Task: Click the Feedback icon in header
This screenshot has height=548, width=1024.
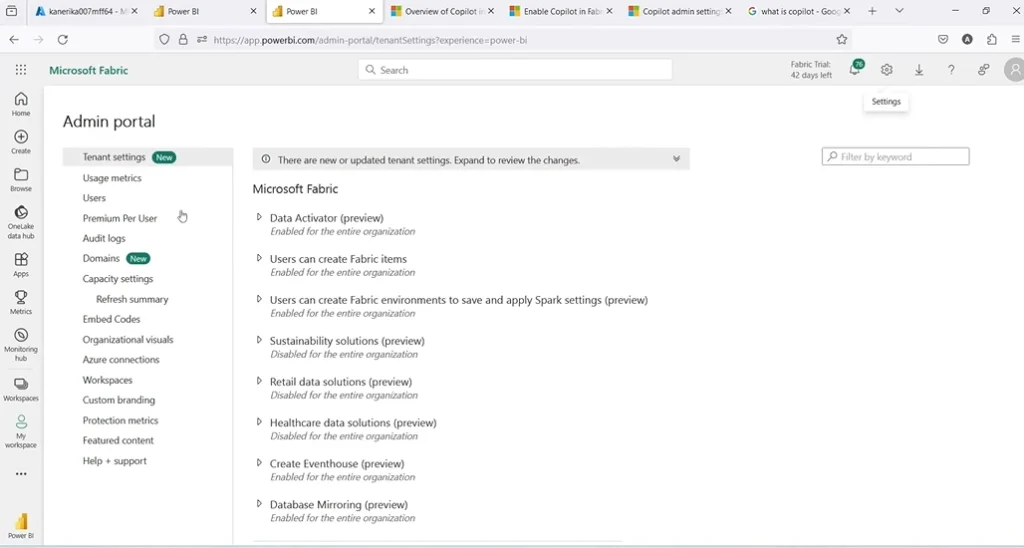Action: pos(984,70)
